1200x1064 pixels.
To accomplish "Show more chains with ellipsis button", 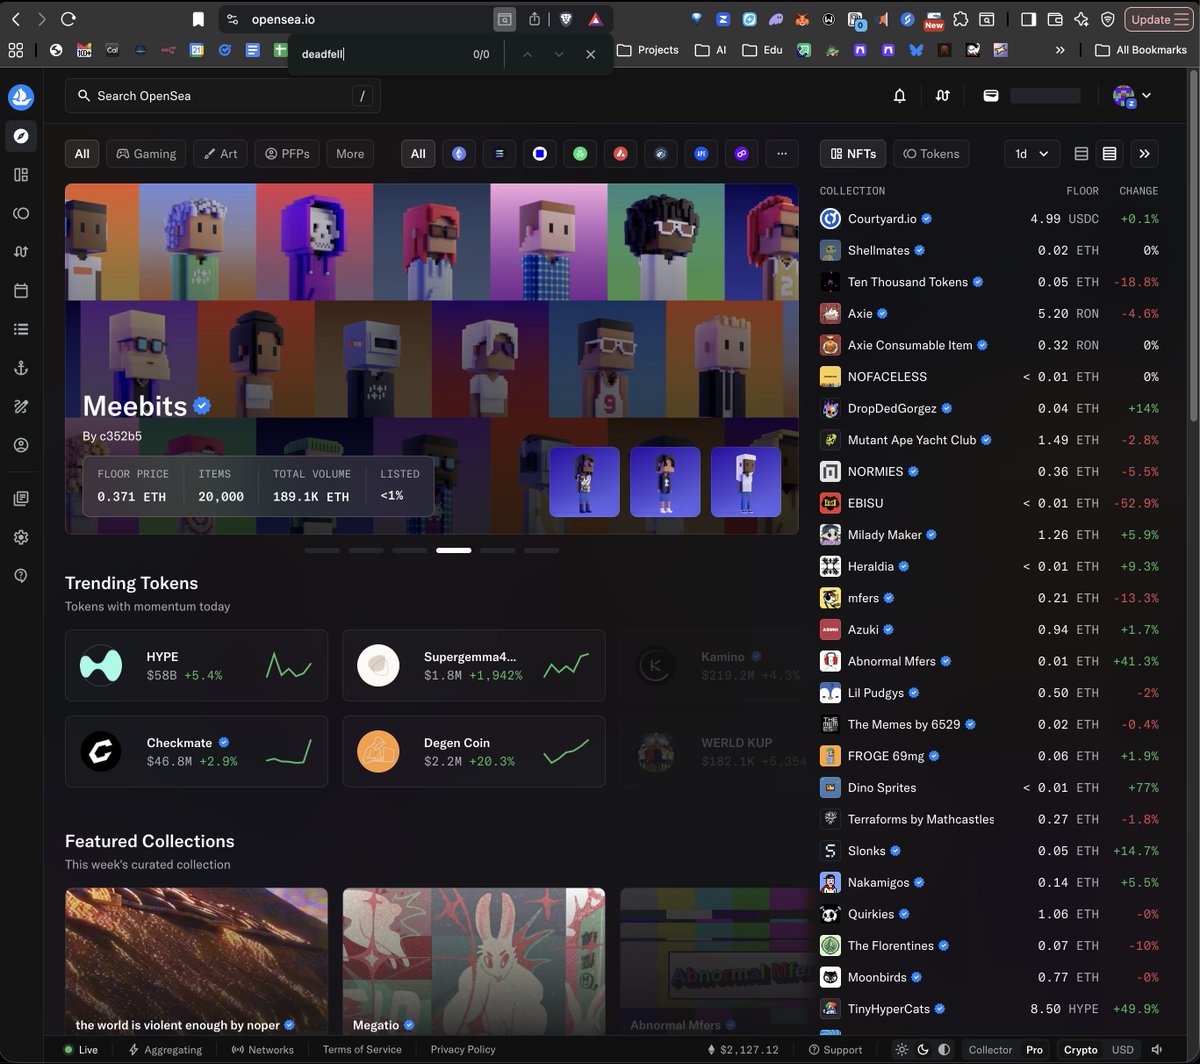I will coord(782,154).
